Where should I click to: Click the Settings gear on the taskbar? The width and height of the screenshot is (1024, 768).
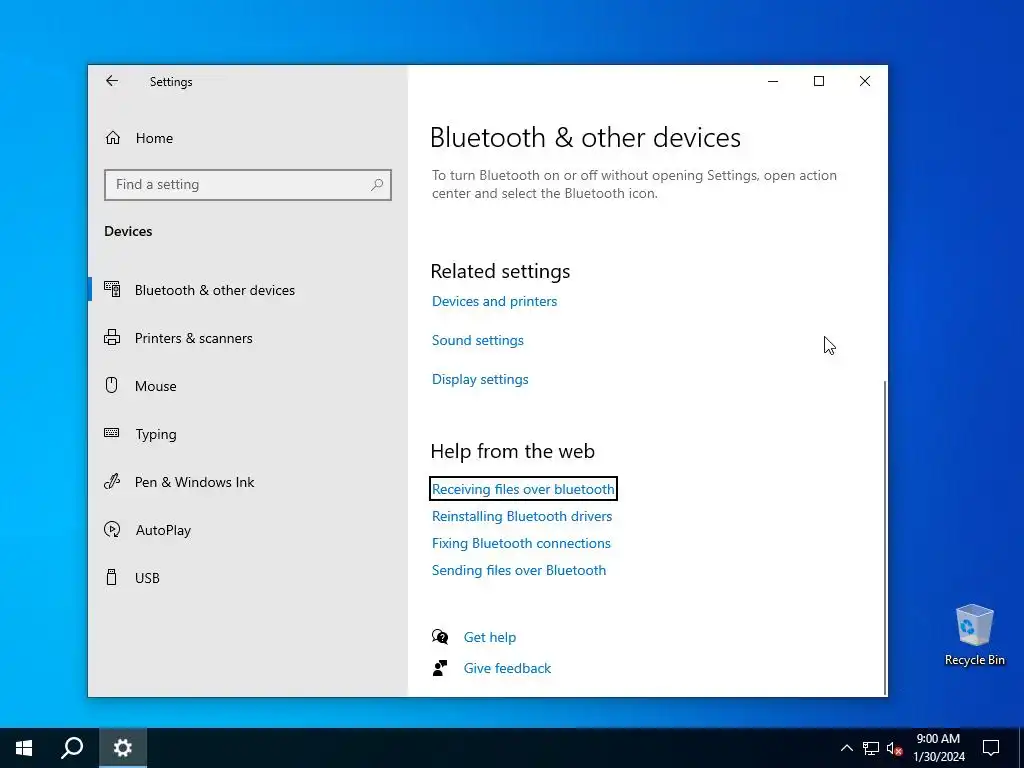tap(123, 748)
